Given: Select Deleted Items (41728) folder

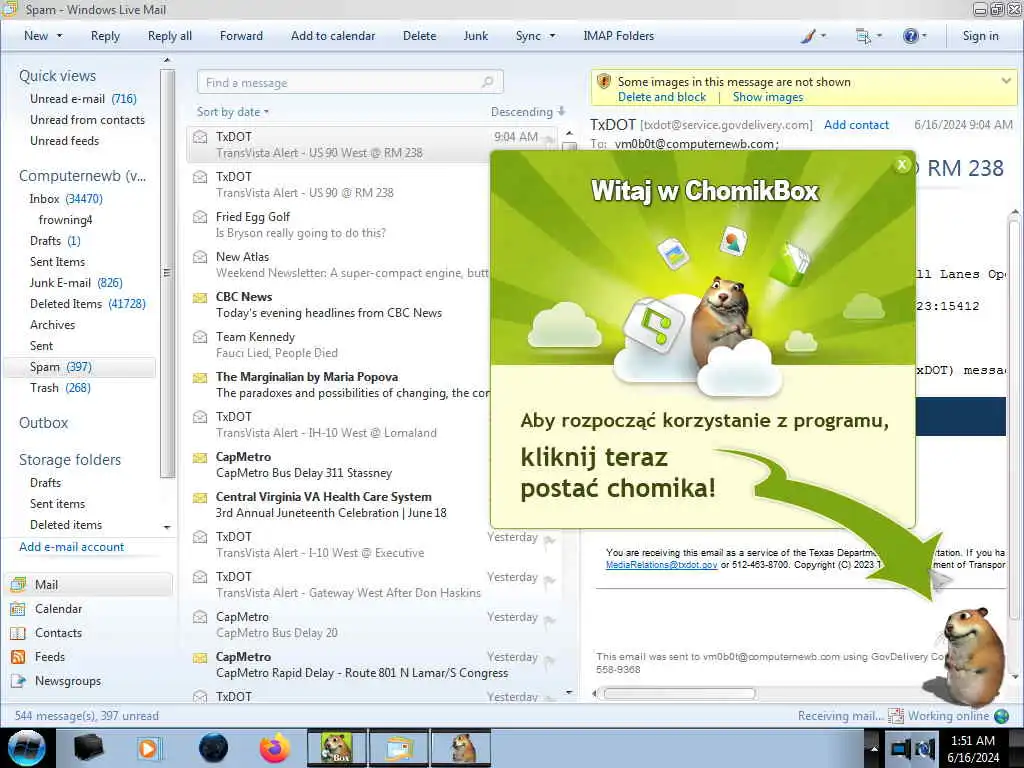Looking at the screenshot, I should coord(88,304).
